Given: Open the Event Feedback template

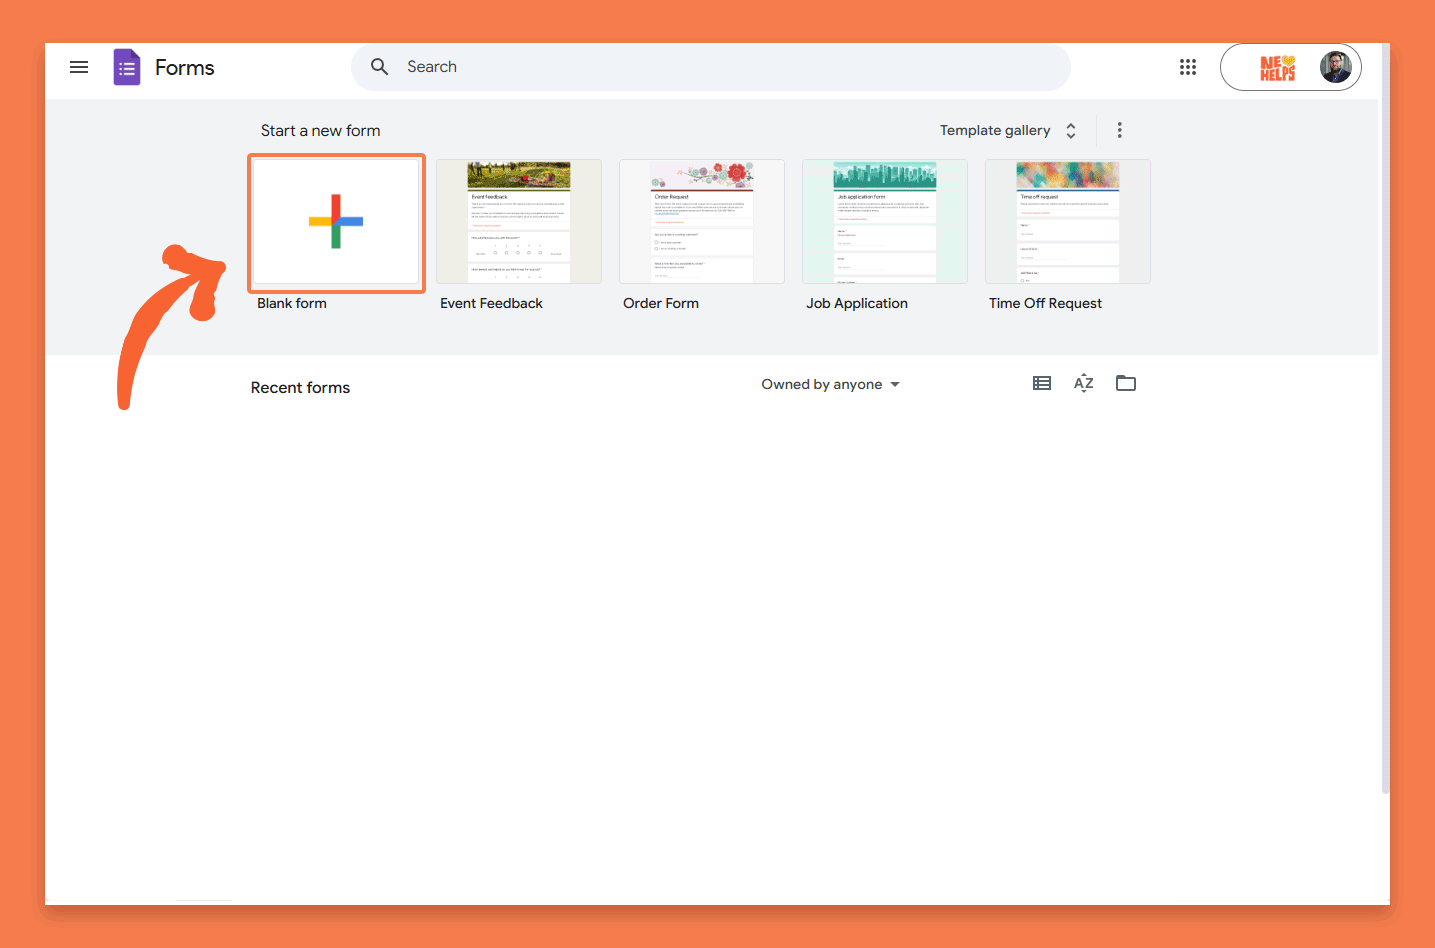Looking at the screenshot, I should click(519, 221).
